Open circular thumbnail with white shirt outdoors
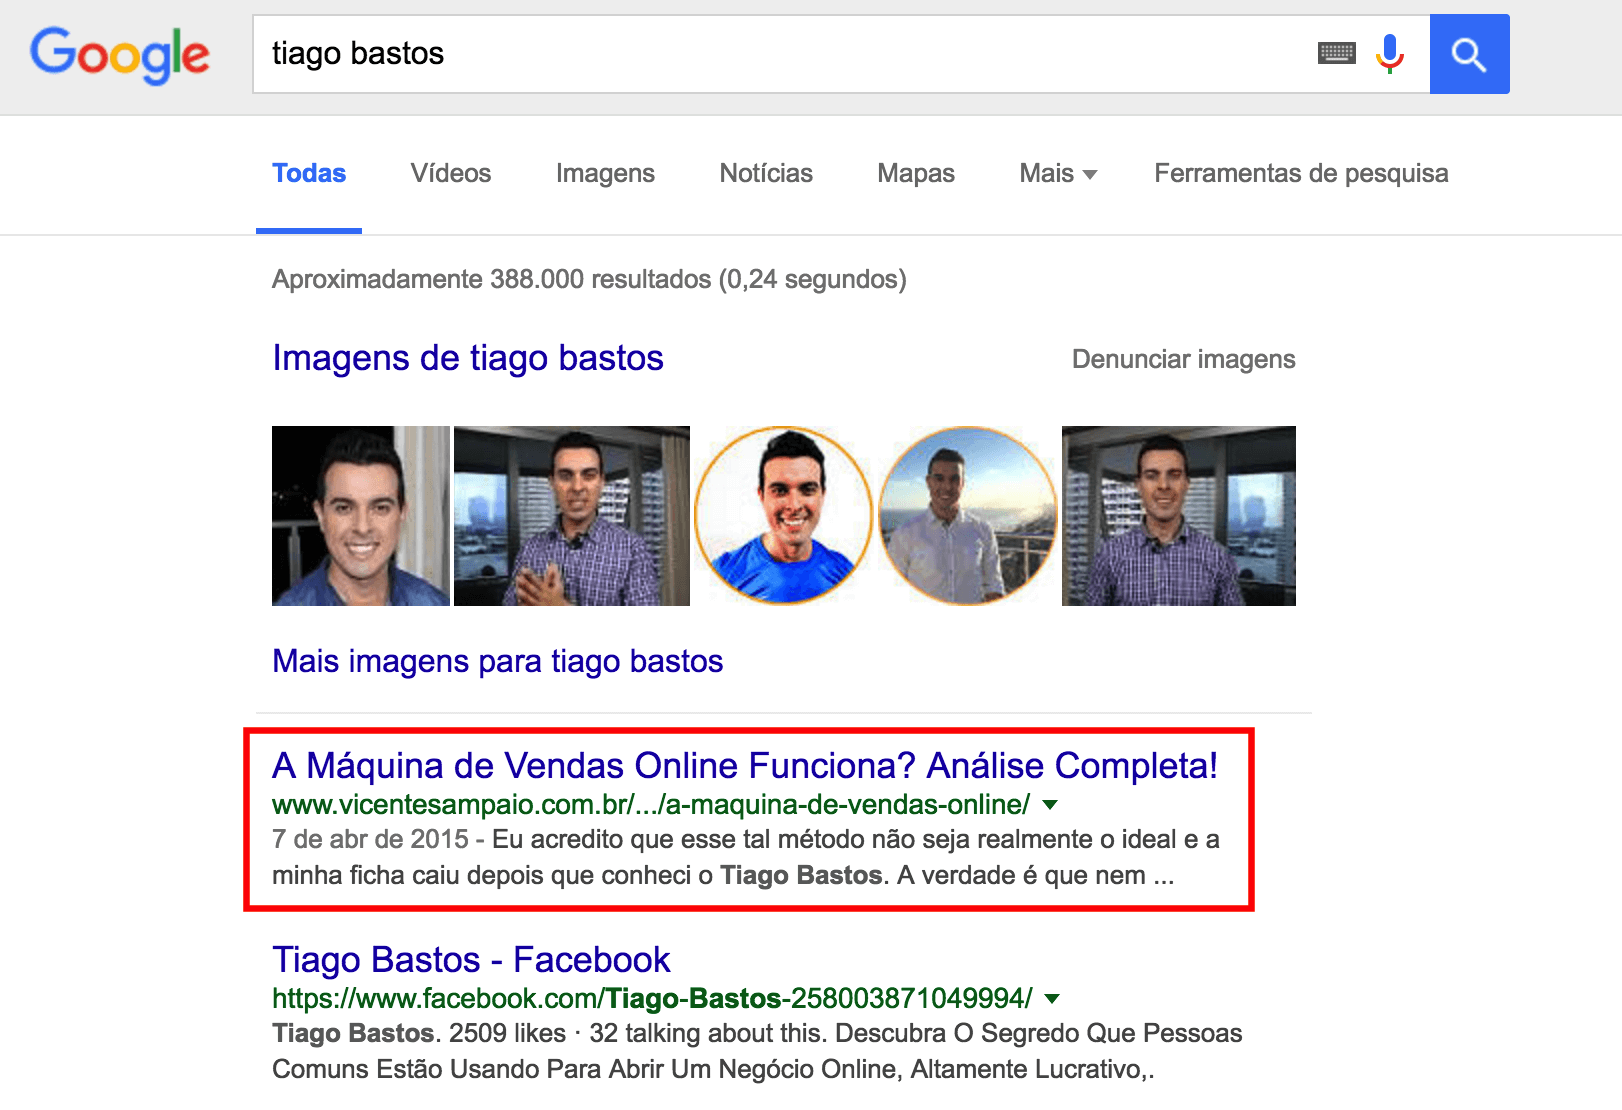 967,516
